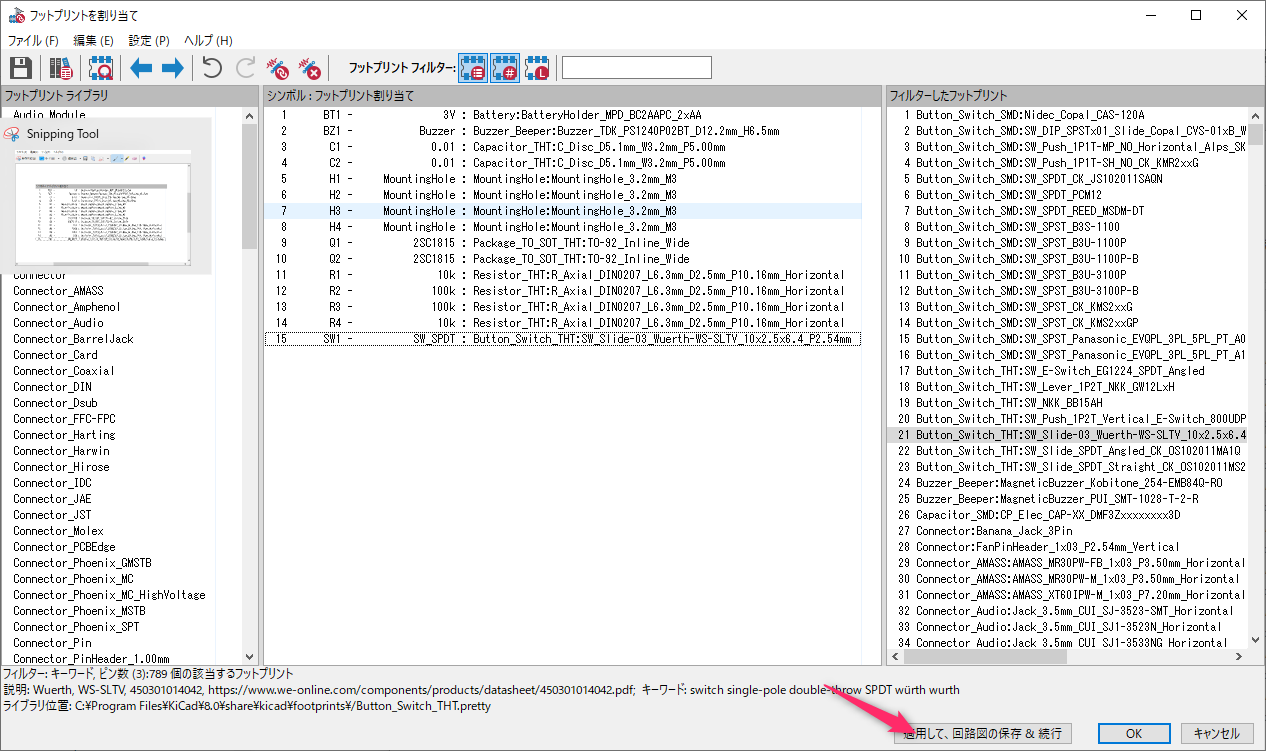Click the save (floppy disk) toolbar icon
This screenshot has width=1266, height=751.
point(21,68)
